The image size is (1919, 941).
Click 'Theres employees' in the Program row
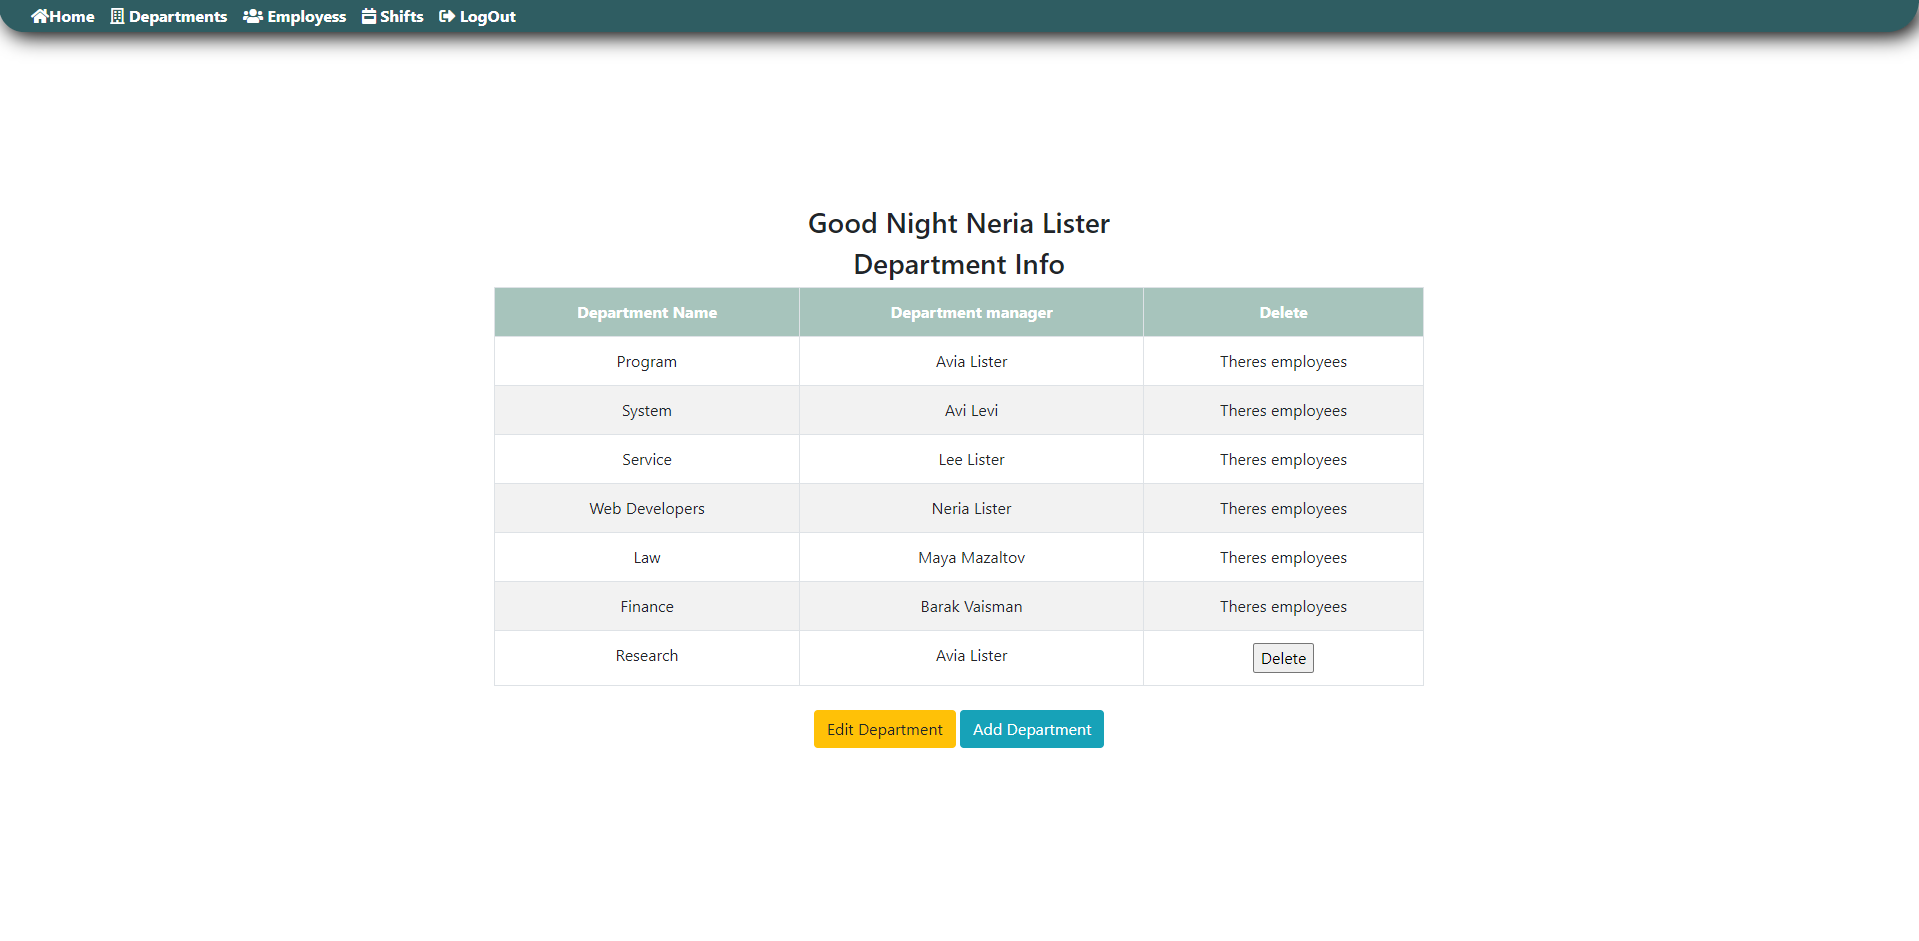point(1283,361)
